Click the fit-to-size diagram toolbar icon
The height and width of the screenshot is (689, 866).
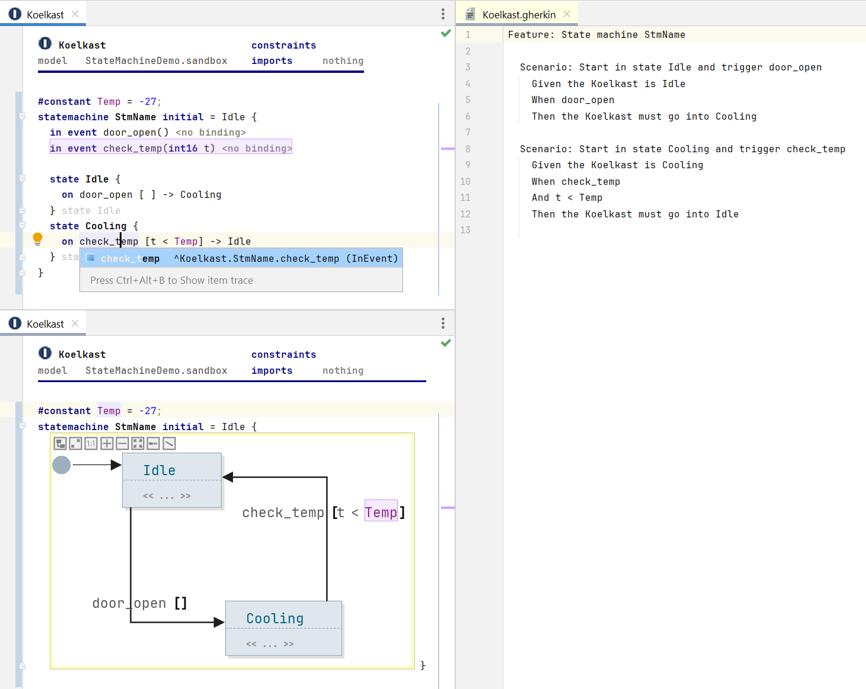click(138, 443)
